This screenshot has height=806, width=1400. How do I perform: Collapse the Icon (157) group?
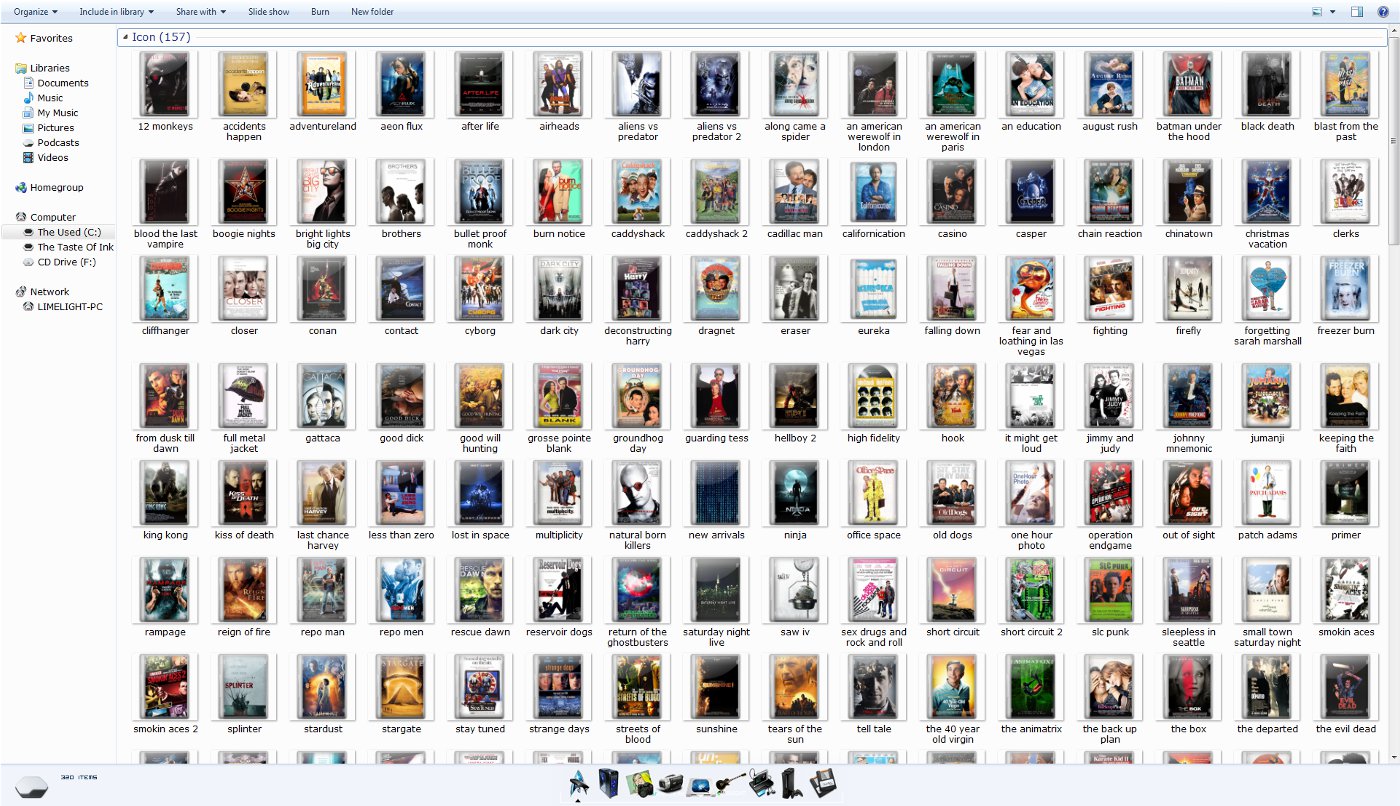126,38
